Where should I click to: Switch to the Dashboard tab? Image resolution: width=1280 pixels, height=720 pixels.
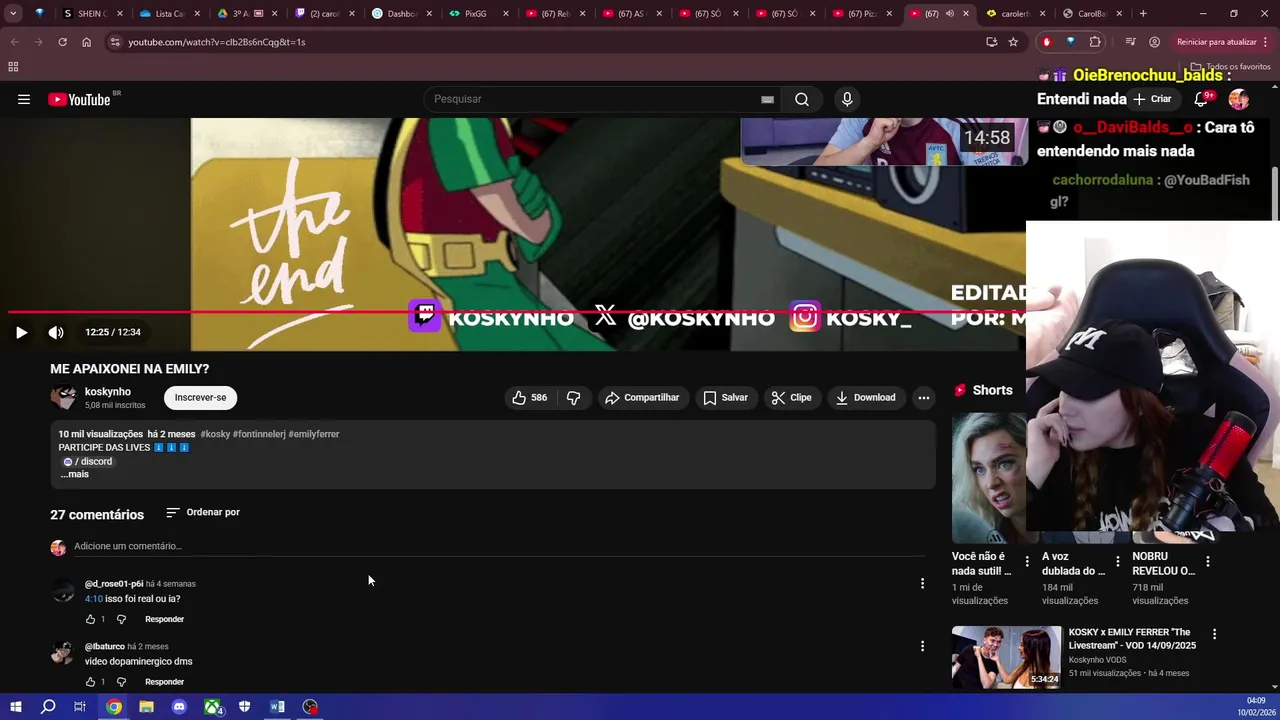(x=402, y=14)
